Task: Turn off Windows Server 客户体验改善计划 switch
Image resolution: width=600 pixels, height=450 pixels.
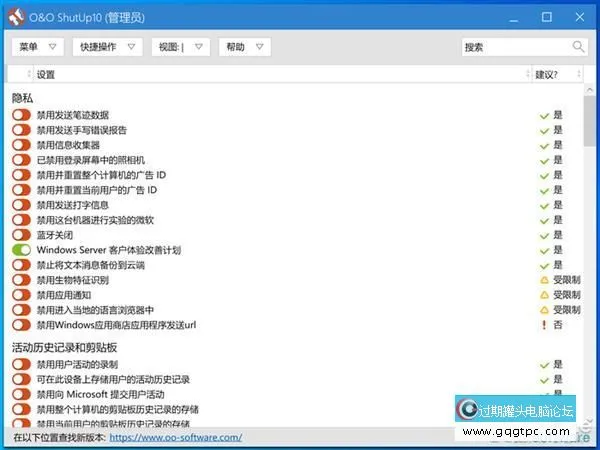Action: [x=21, y=250]
